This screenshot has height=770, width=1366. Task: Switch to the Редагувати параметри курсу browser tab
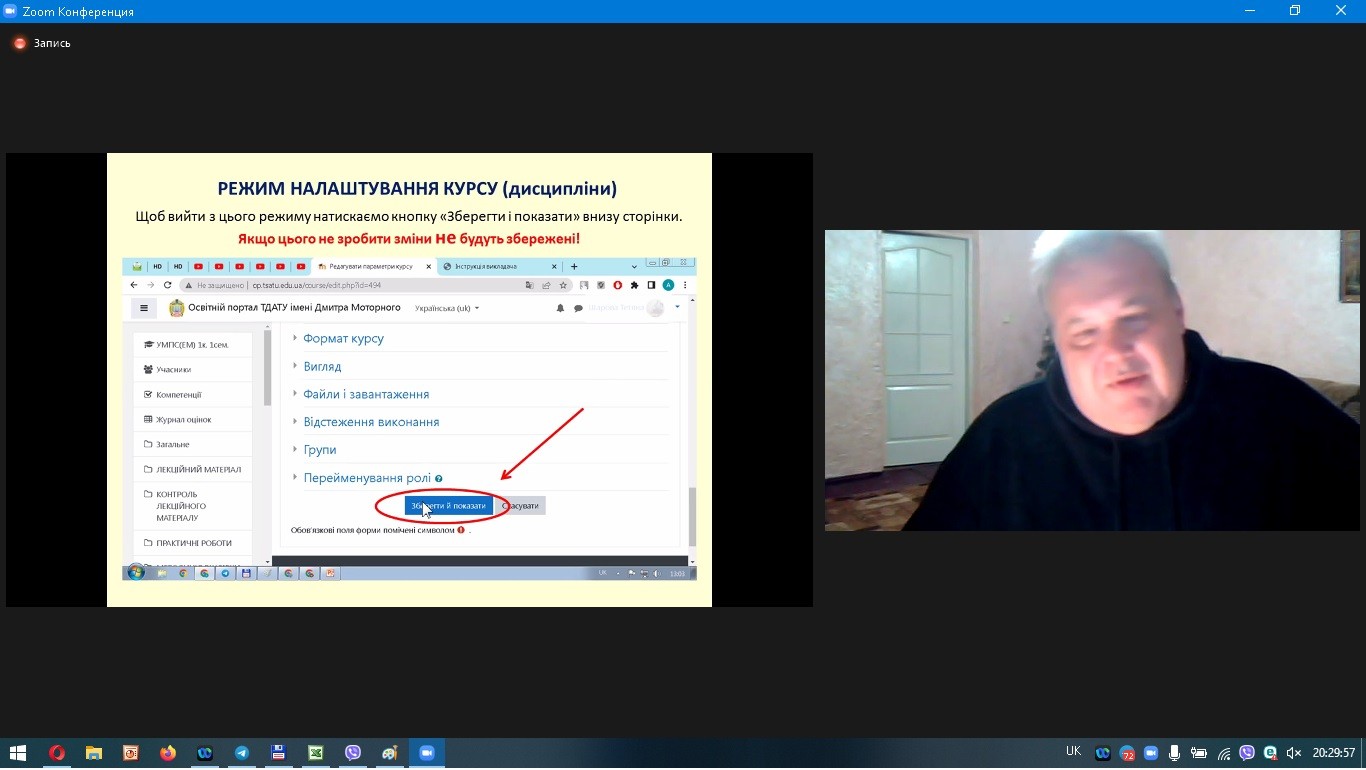pyautogui.click(x=371, y=267)
